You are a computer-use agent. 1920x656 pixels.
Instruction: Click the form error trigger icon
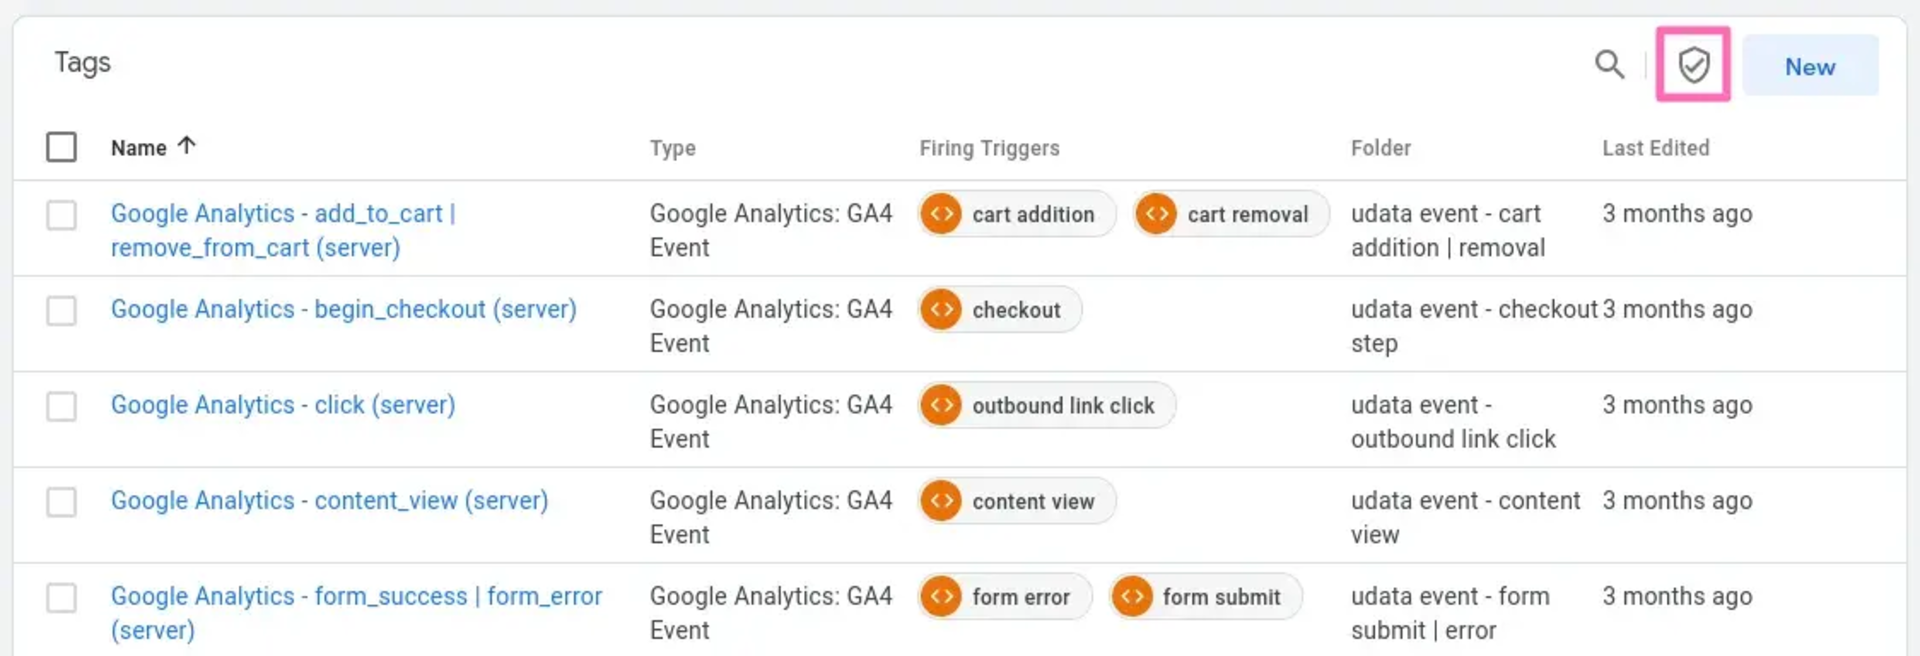pos(941,596)
